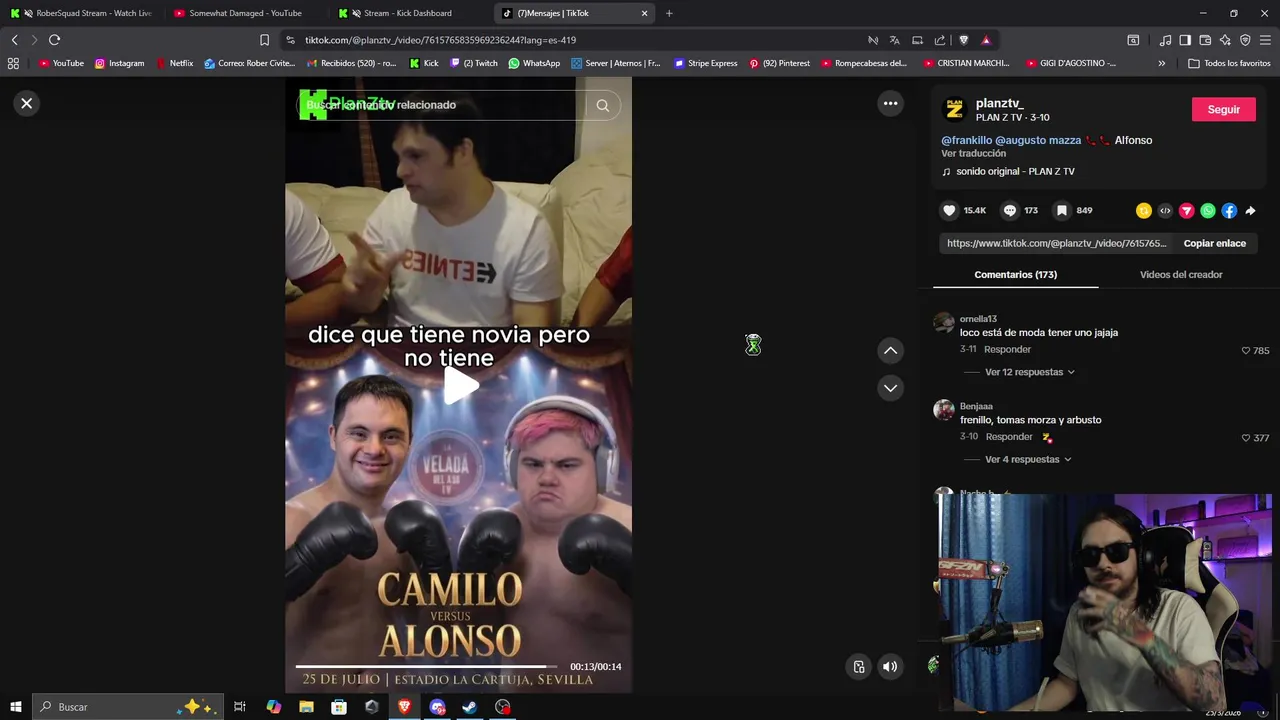Mute the video with the speaker icon
This screenshot has height=720, width=1280.
pyautogui.click(x=890, y=667)
